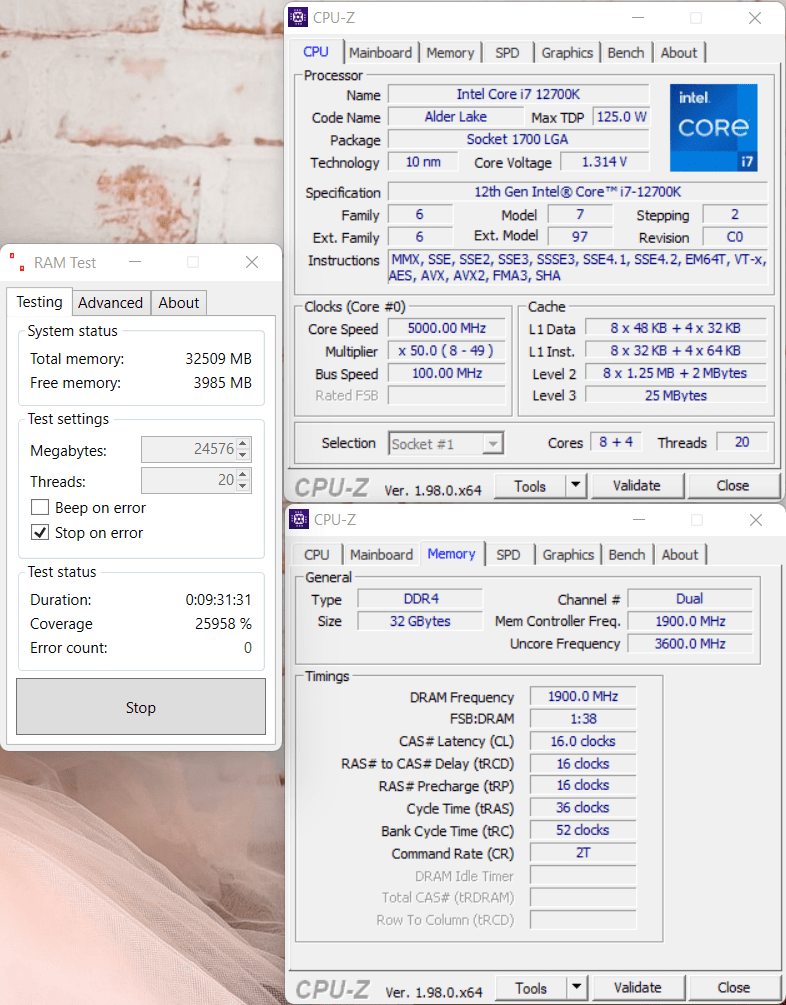The image size is (786, 1005).
Task: Uncheck Stop on error checkbox
Action: (40, 533)
